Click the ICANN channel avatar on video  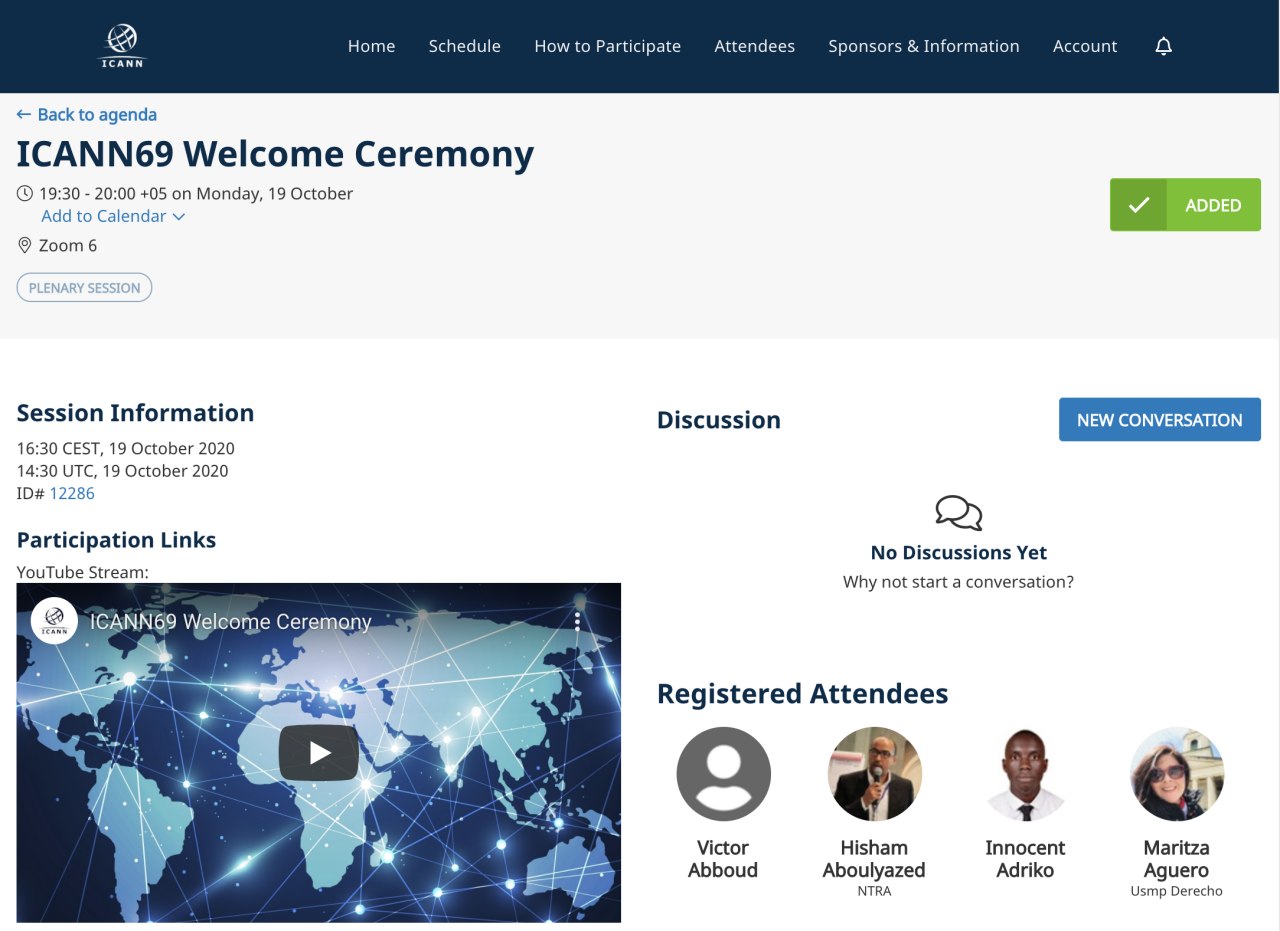[54, 621]
